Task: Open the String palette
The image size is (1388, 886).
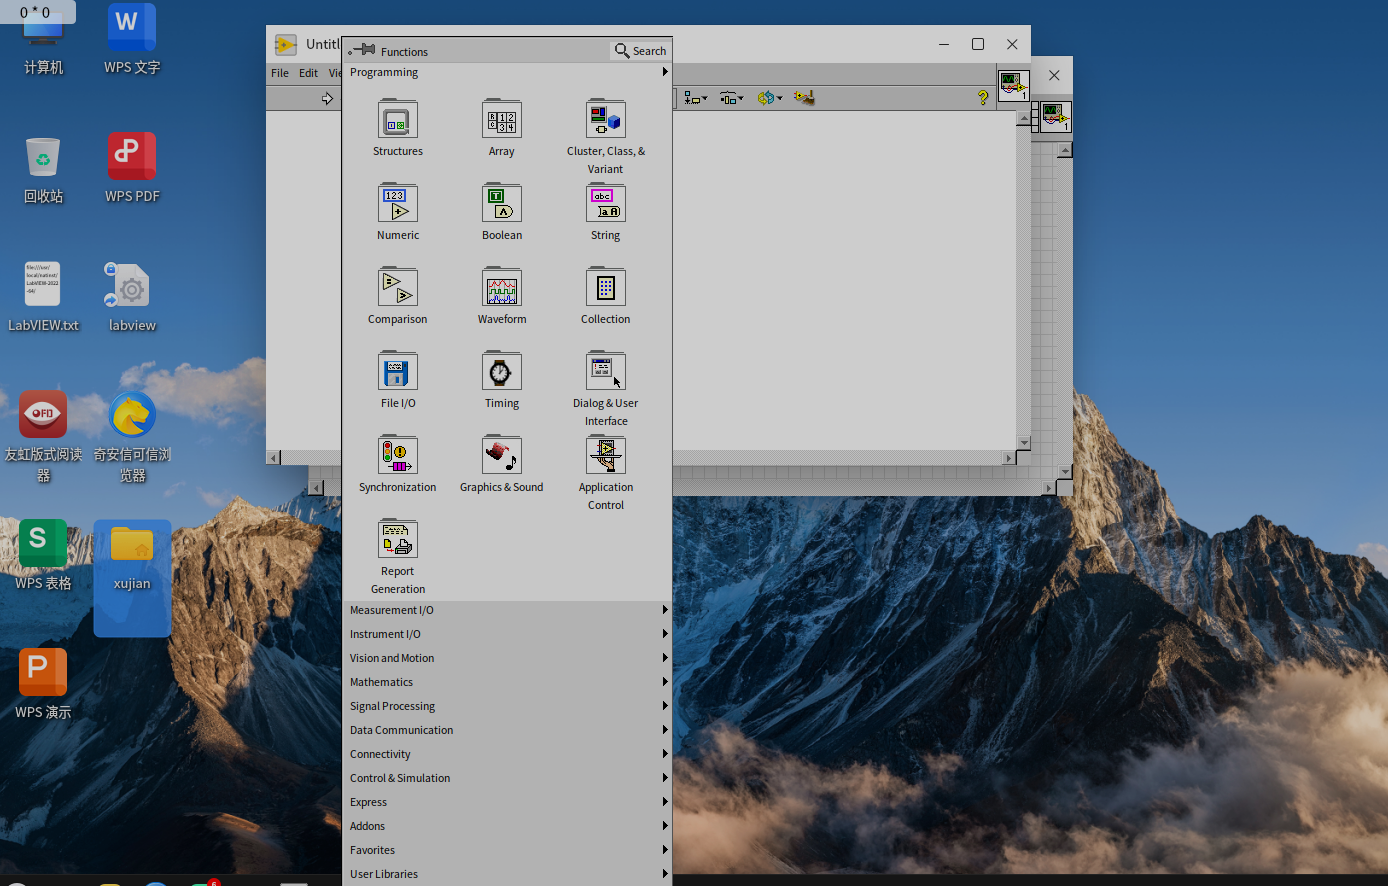Action: (606, 203)
